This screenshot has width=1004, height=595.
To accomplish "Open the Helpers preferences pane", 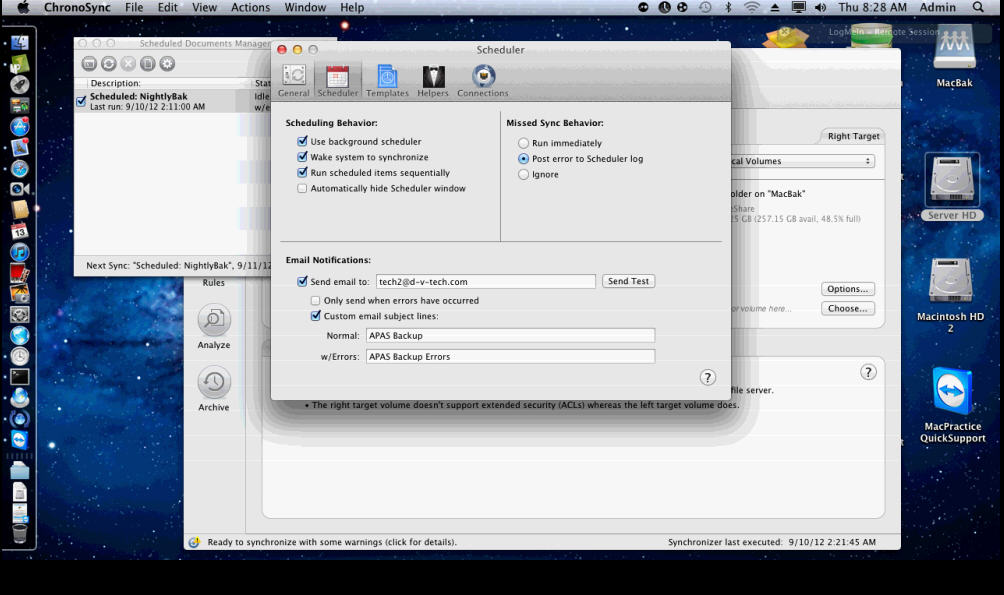I will coord(433,80).
